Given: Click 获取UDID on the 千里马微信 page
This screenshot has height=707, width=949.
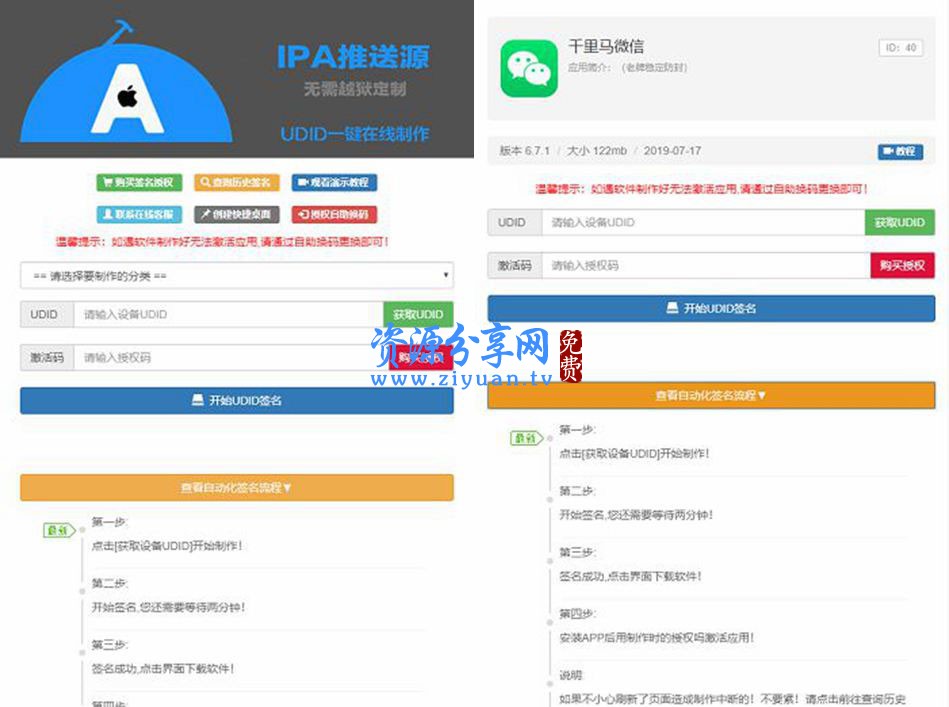Looking at the screenshot, I should (899, 223).
